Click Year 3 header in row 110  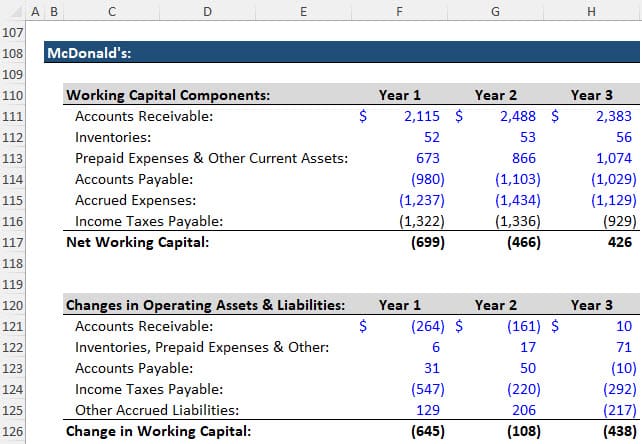click(592, 95)
